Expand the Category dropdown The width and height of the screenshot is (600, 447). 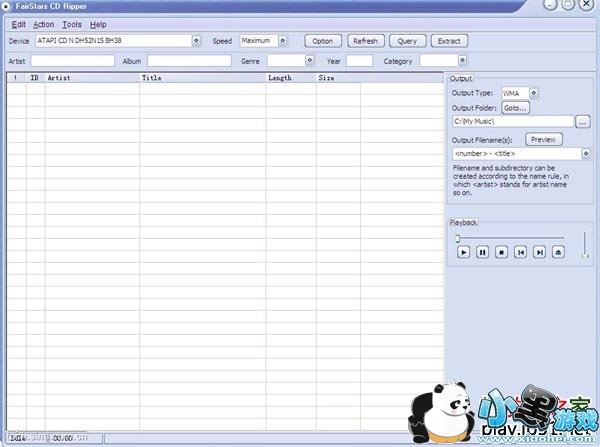462,60
